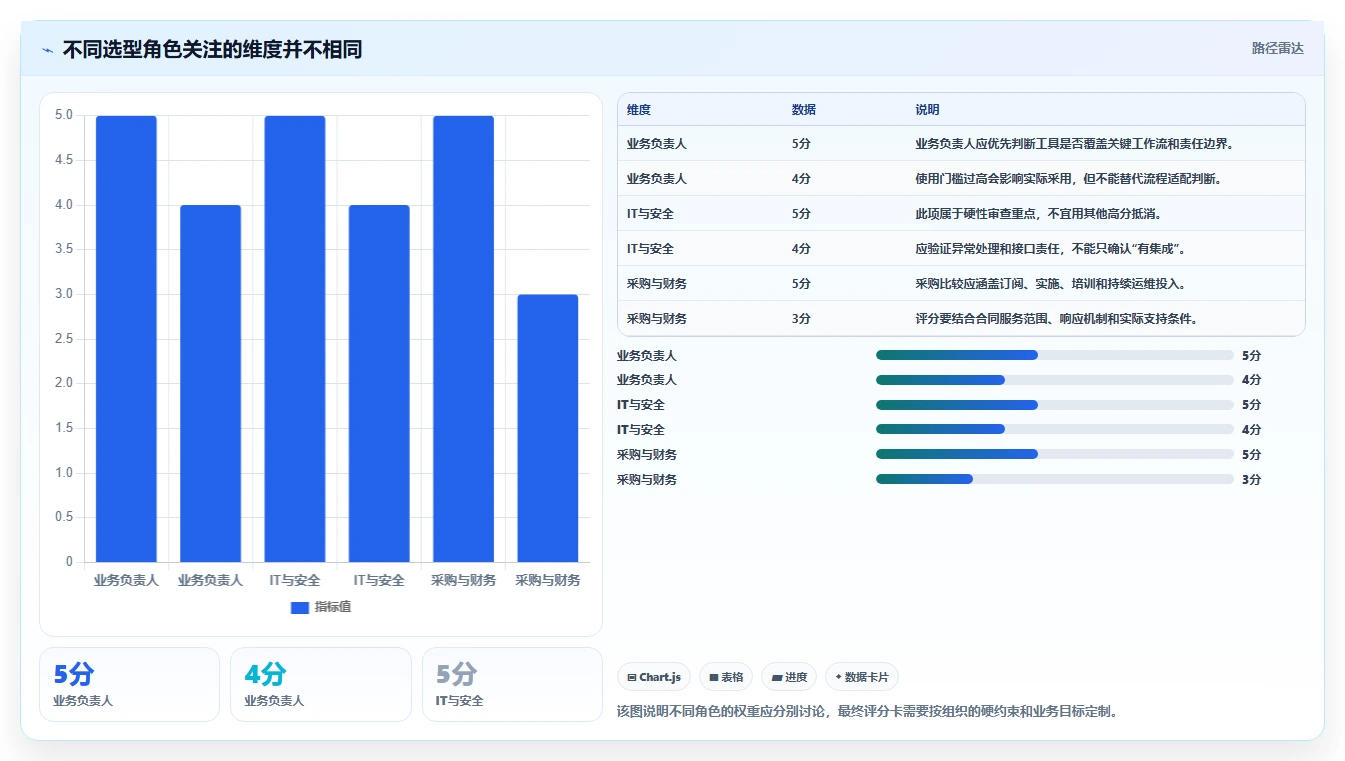Select the title 不同选型角色关注的维度并不相同

[x=212, y=49]
